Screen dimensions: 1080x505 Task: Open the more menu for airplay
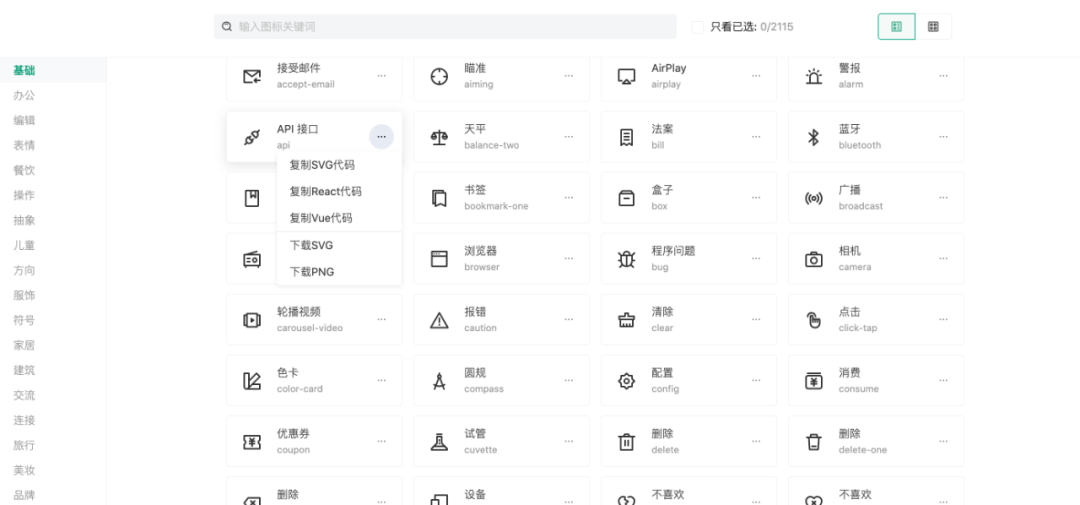756,76
